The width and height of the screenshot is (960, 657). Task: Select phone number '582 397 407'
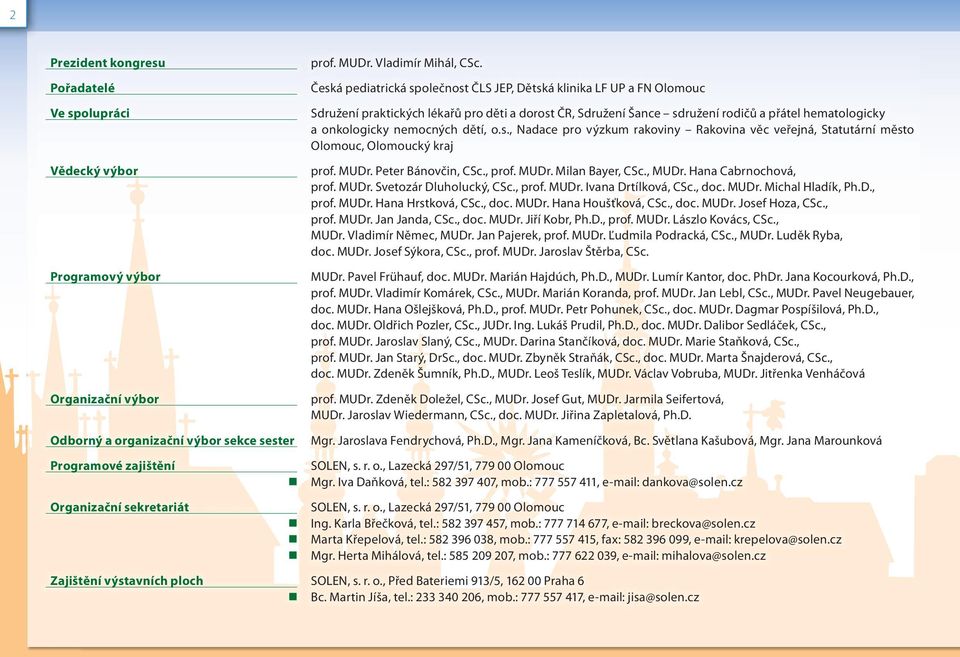click(x=465, y=482)
